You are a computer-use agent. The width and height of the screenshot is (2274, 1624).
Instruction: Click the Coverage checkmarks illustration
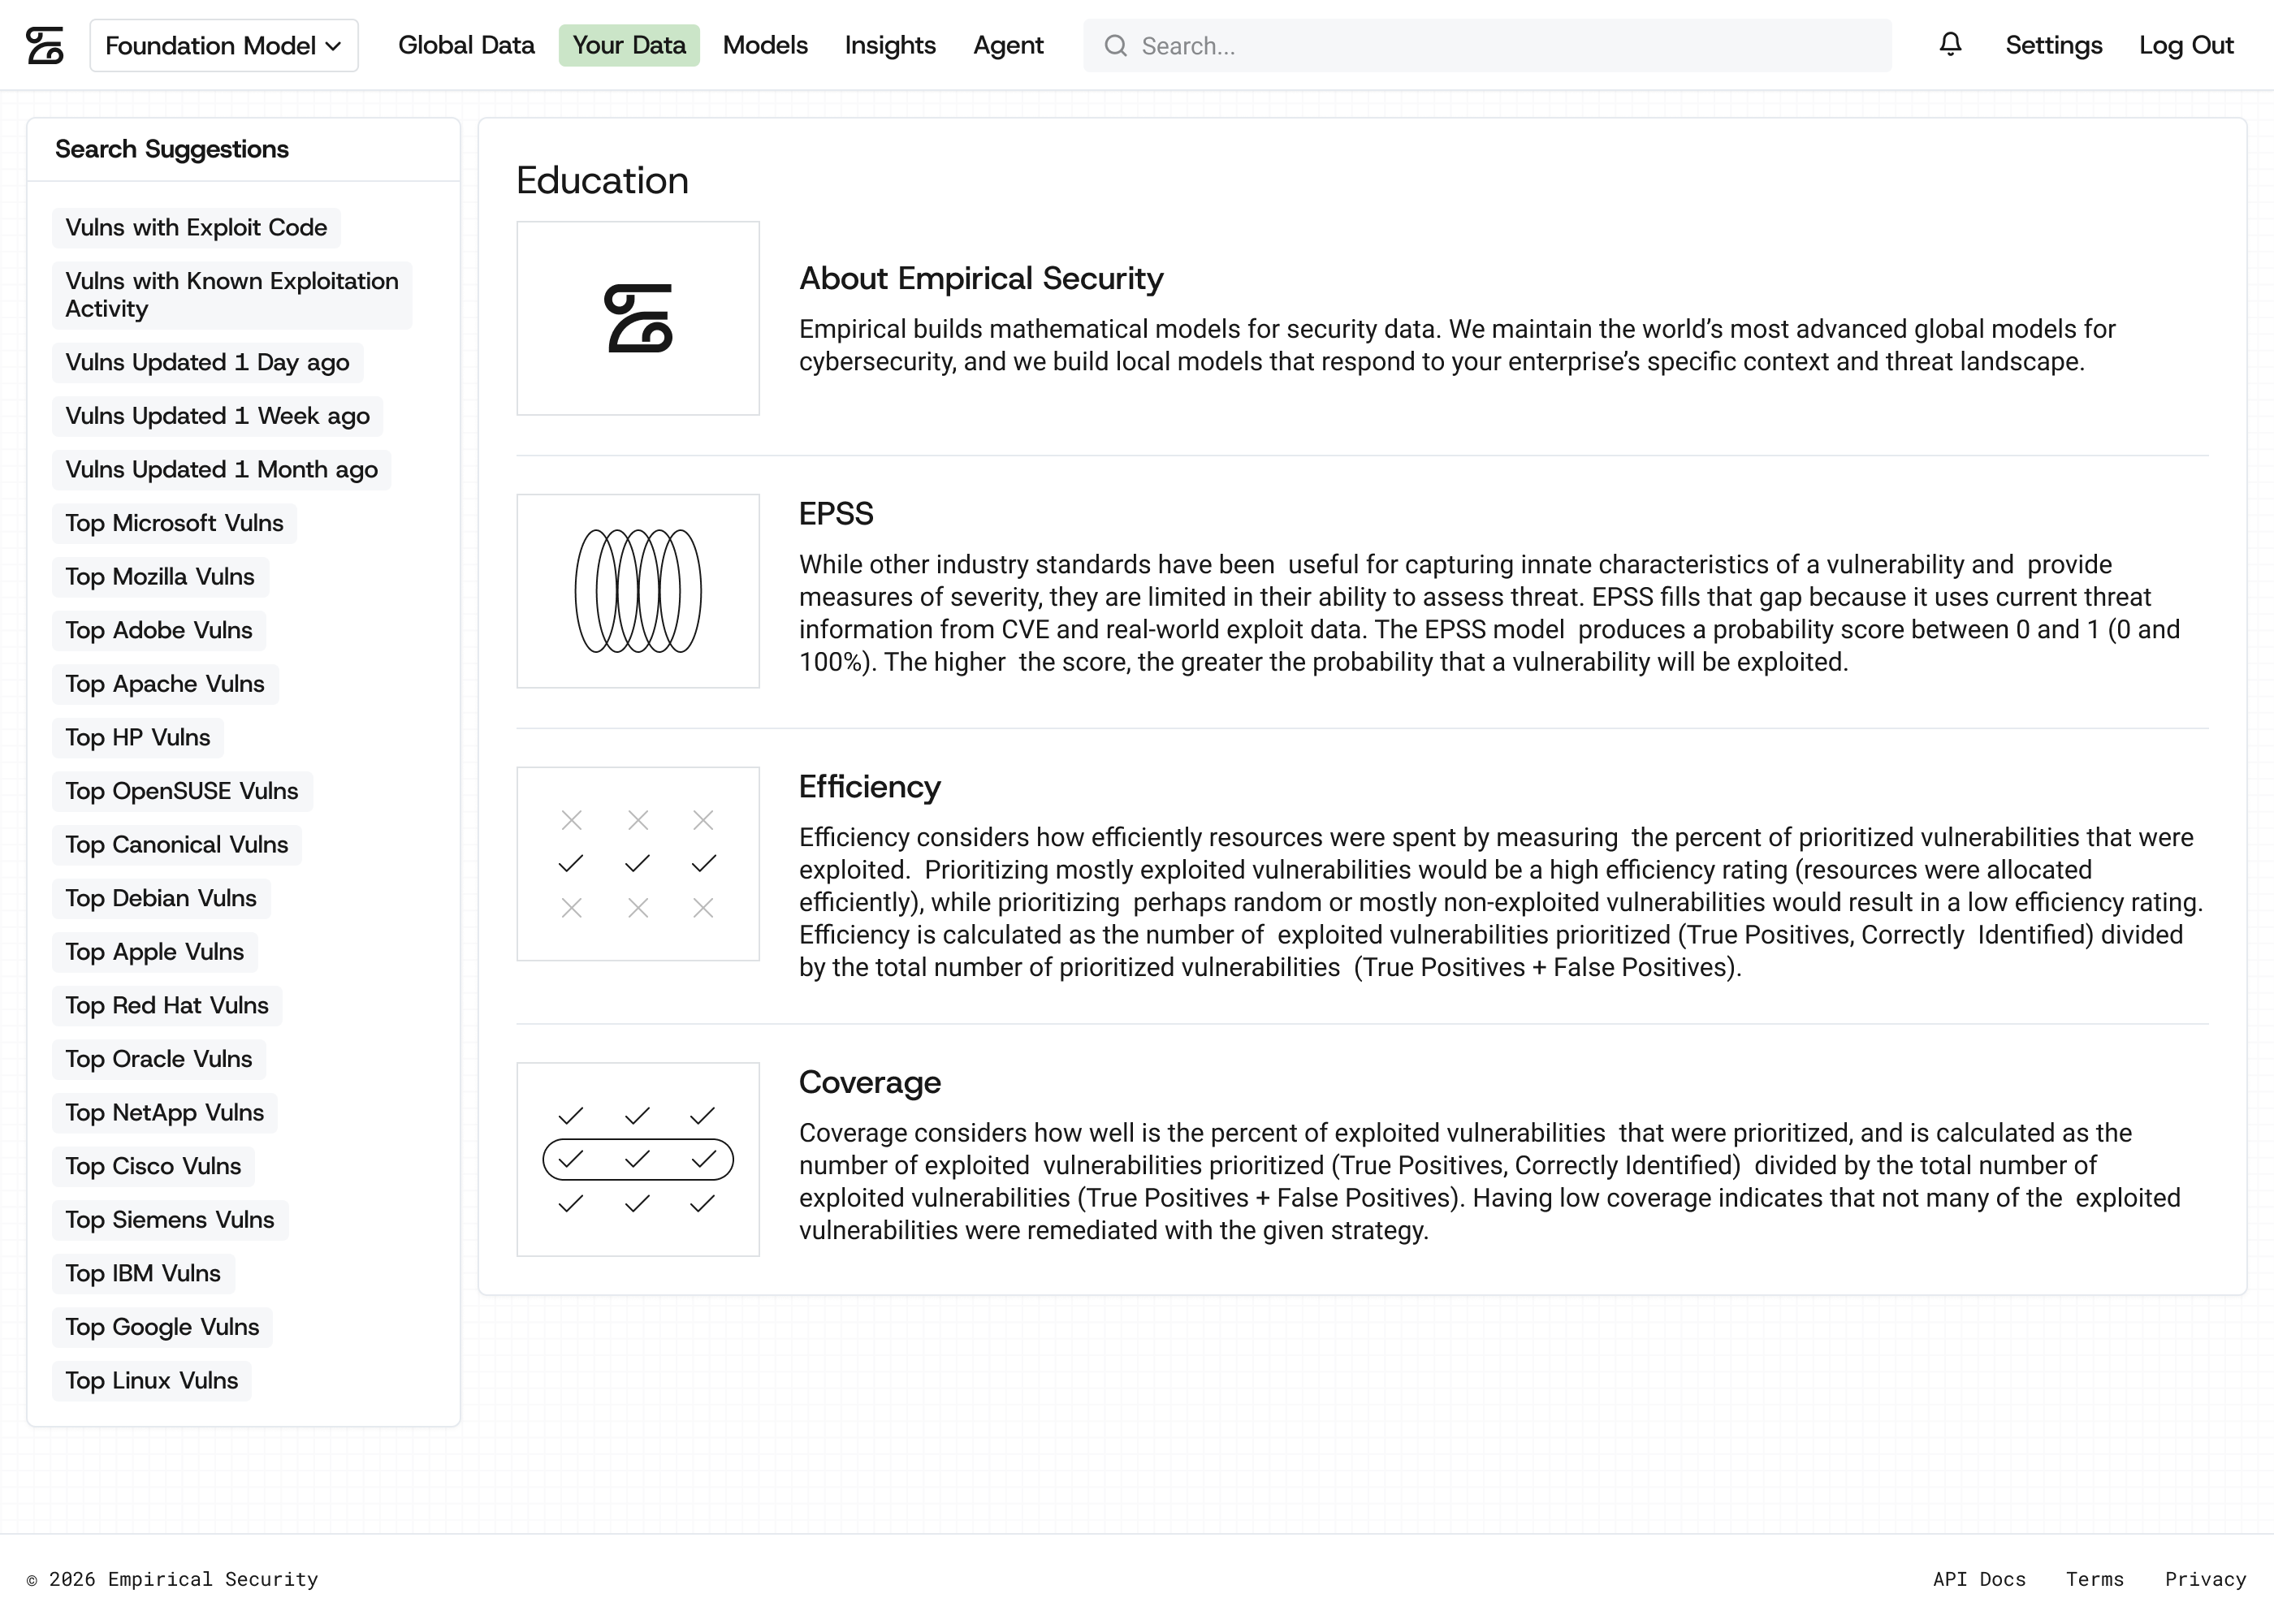(638, 1159)
